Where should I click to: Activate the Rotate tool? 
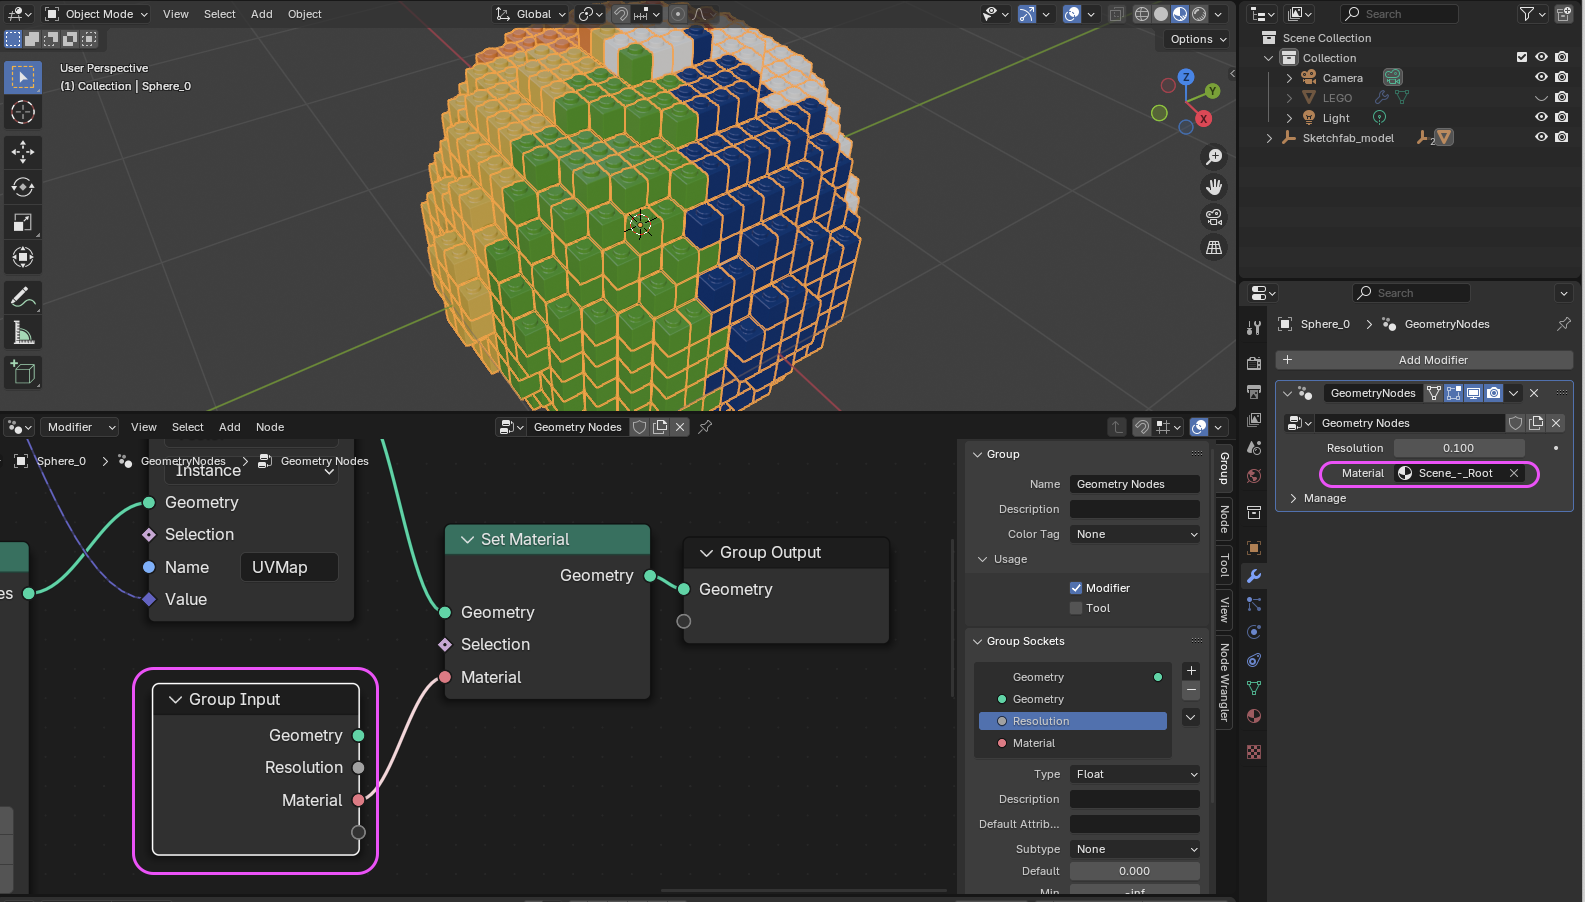[23, 187]
